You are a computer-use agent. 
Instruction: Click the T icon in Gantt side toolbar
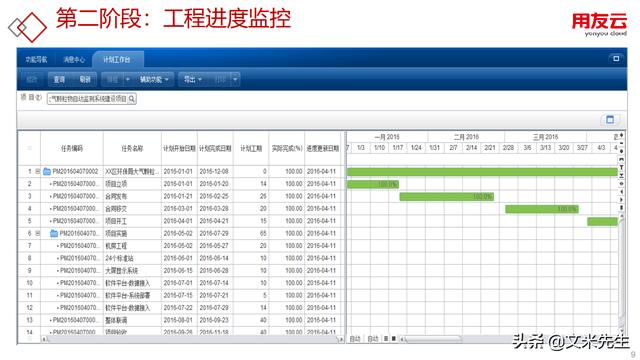pyautogui.click(x=621, y=167)
